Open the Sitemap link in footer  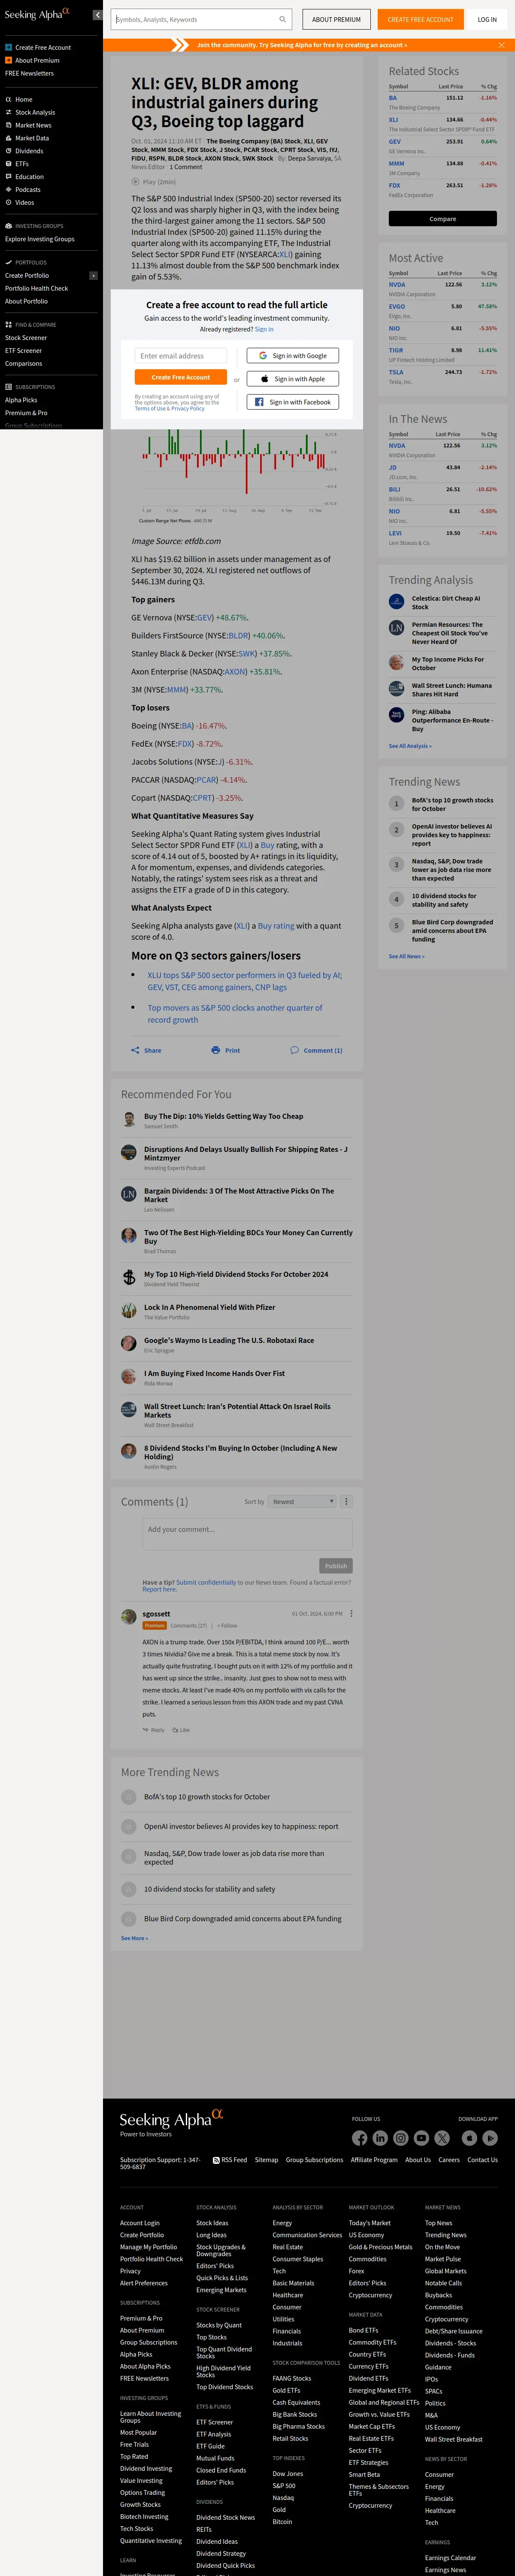(266, 2159)
